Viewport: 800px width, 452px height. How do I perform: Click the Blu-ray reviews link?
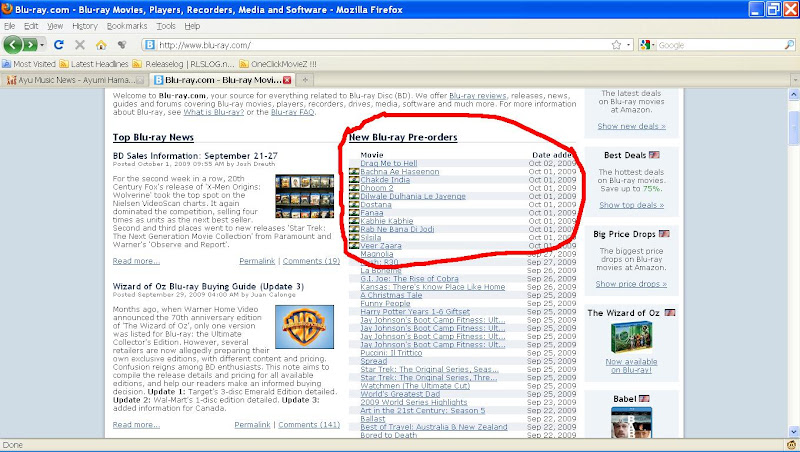coord(478,95)
